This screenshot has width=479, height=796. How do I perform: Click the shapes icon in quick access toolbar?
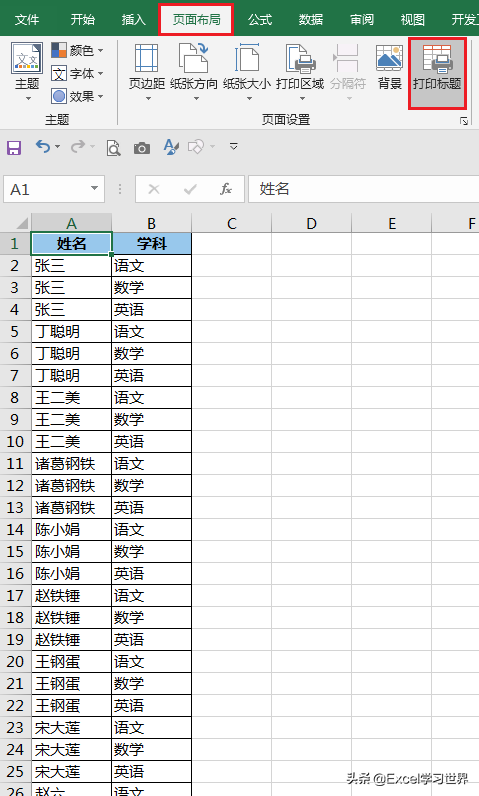[195, 147]
